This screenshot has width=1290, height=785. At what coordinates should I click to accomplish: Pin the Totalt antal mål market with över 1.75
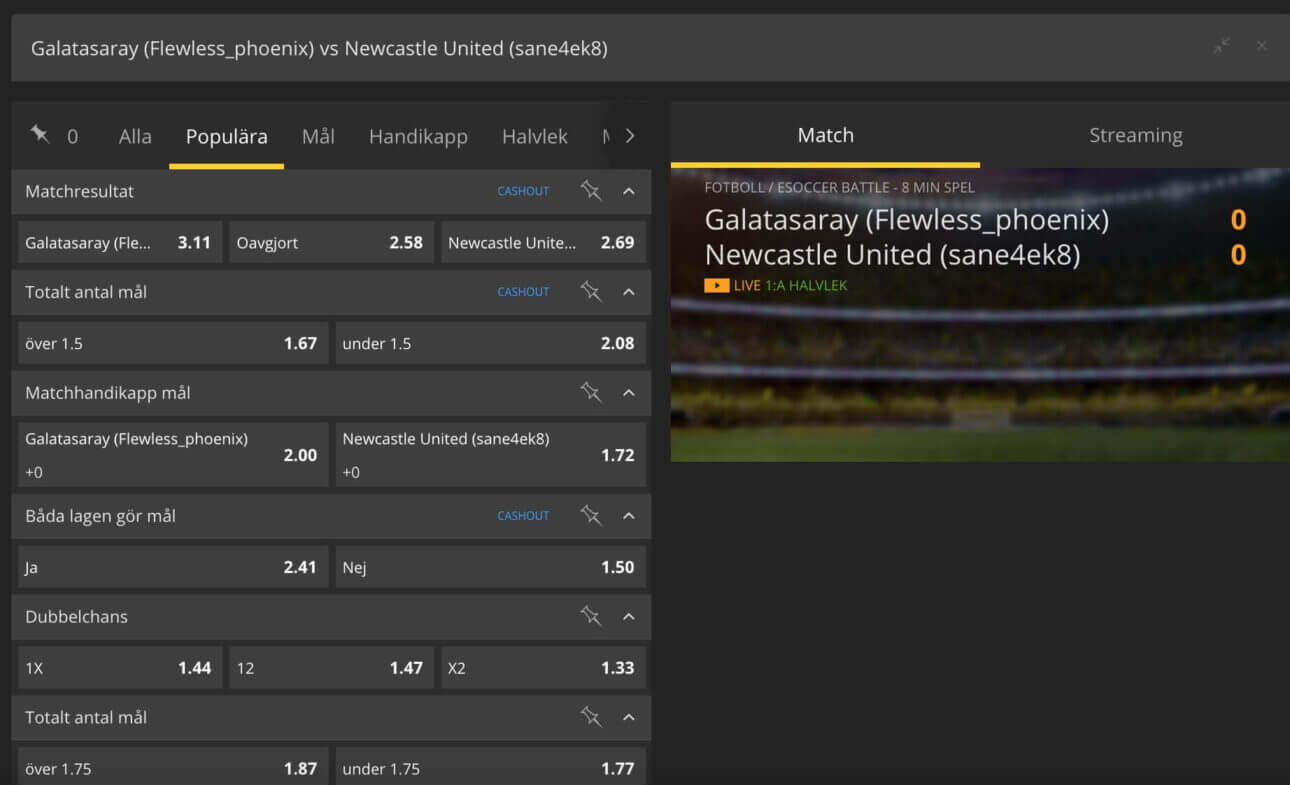[591, 717]
